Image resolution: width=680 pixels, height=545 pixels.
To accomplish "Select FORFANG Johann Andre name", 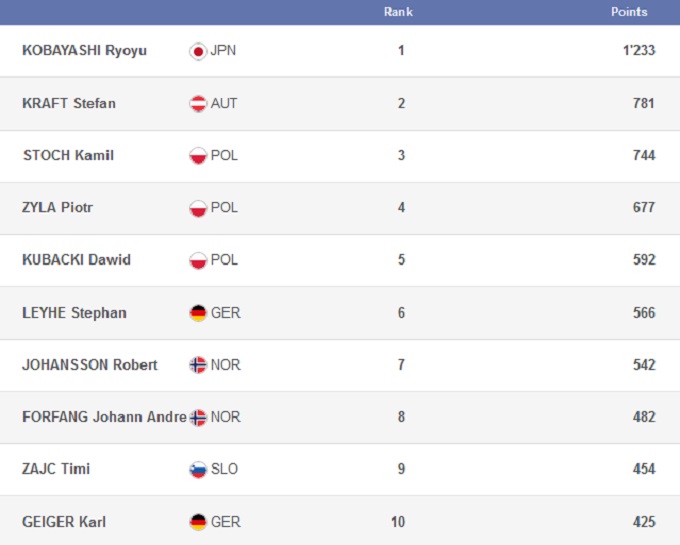I will (103, 417).
